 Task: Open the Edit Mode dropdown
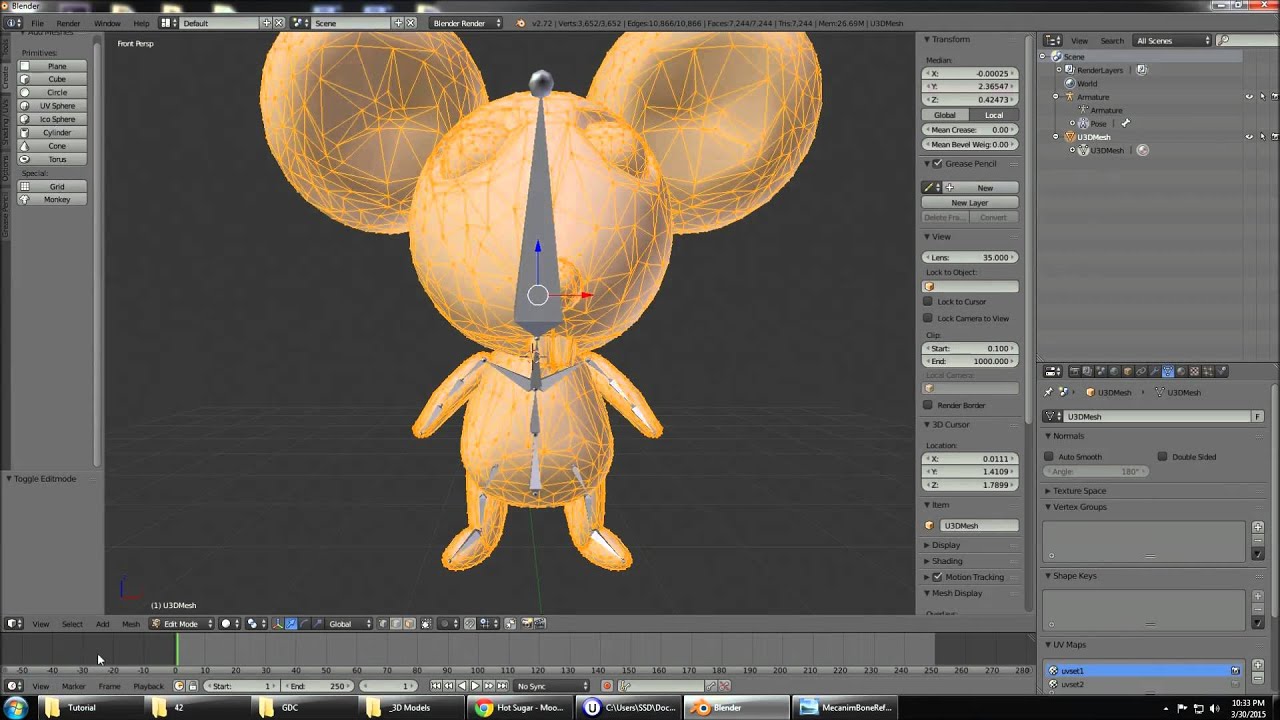(x=181, y=624)
